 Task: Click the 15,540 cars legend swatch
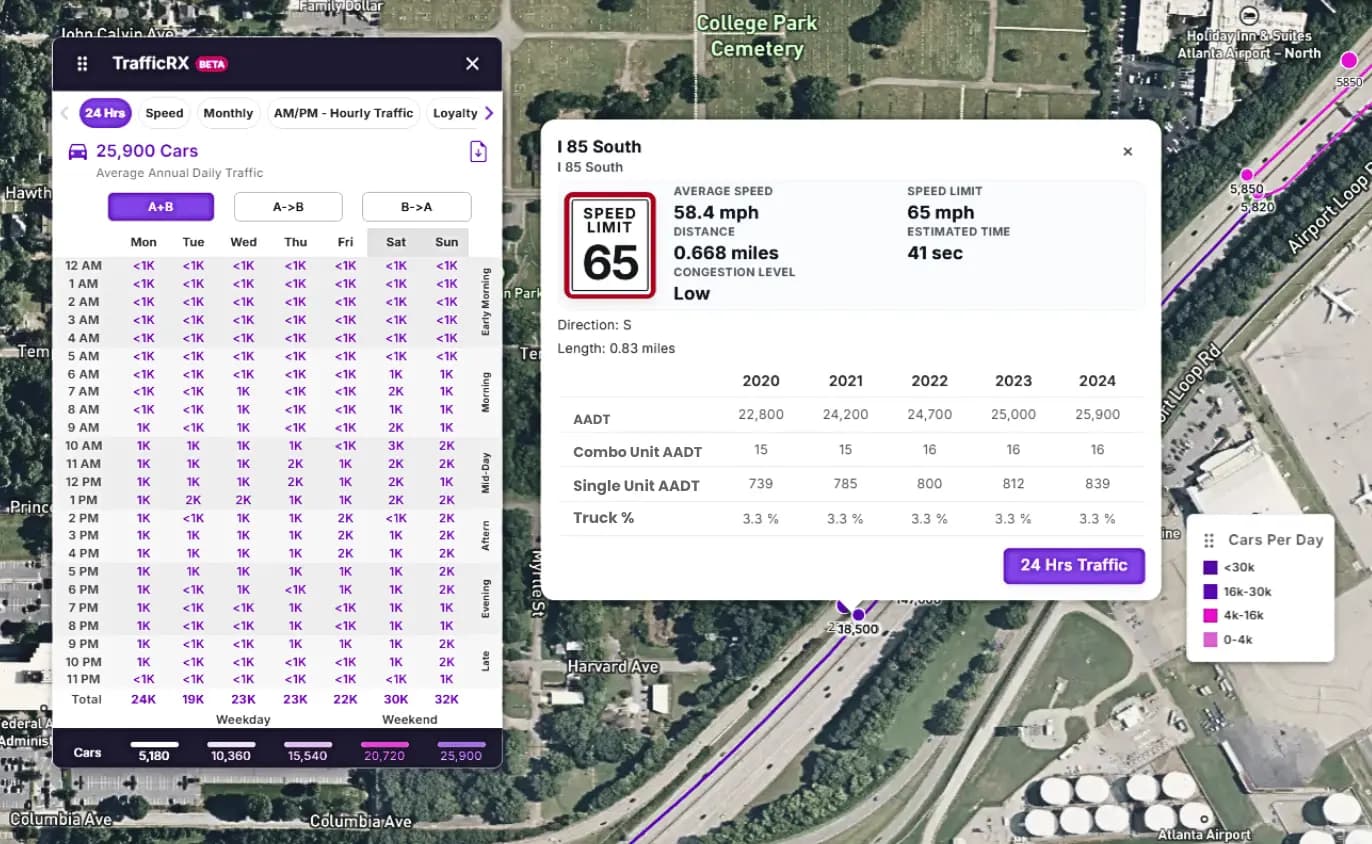coord(308,745)
